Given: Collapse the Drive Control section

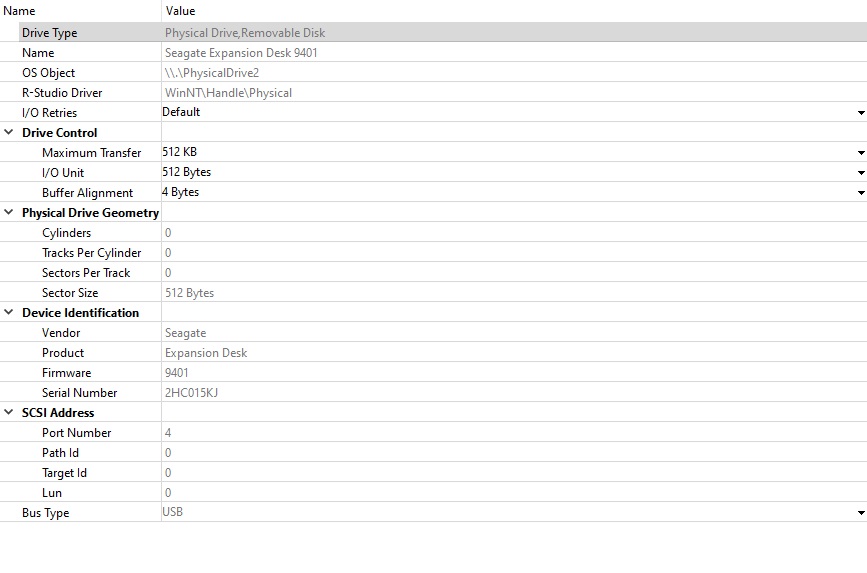Looking at the screenshot, I should tap(9, 132).
